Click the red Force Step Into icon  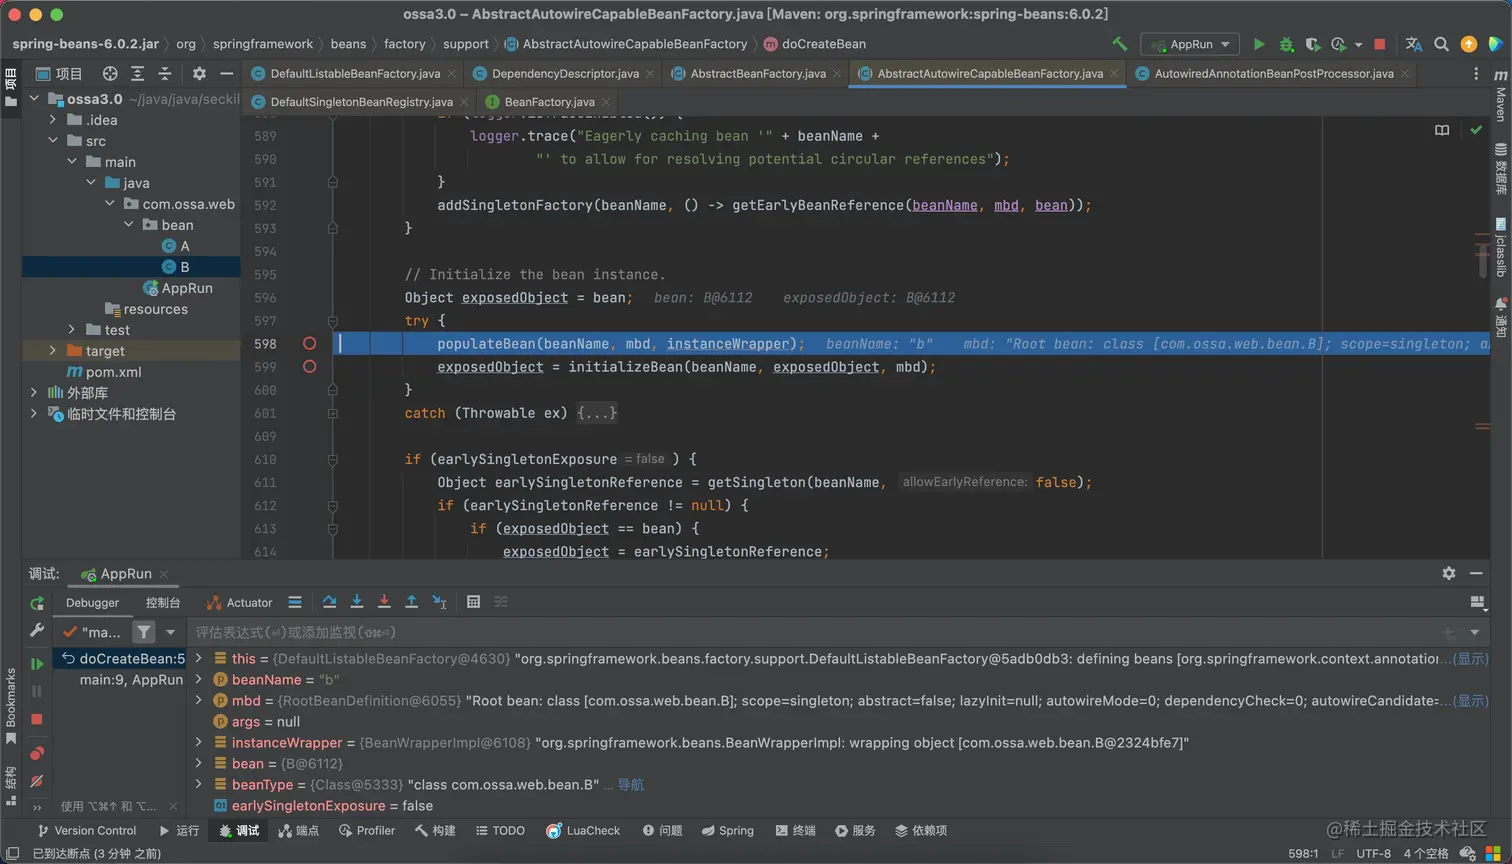click(384, 602)
